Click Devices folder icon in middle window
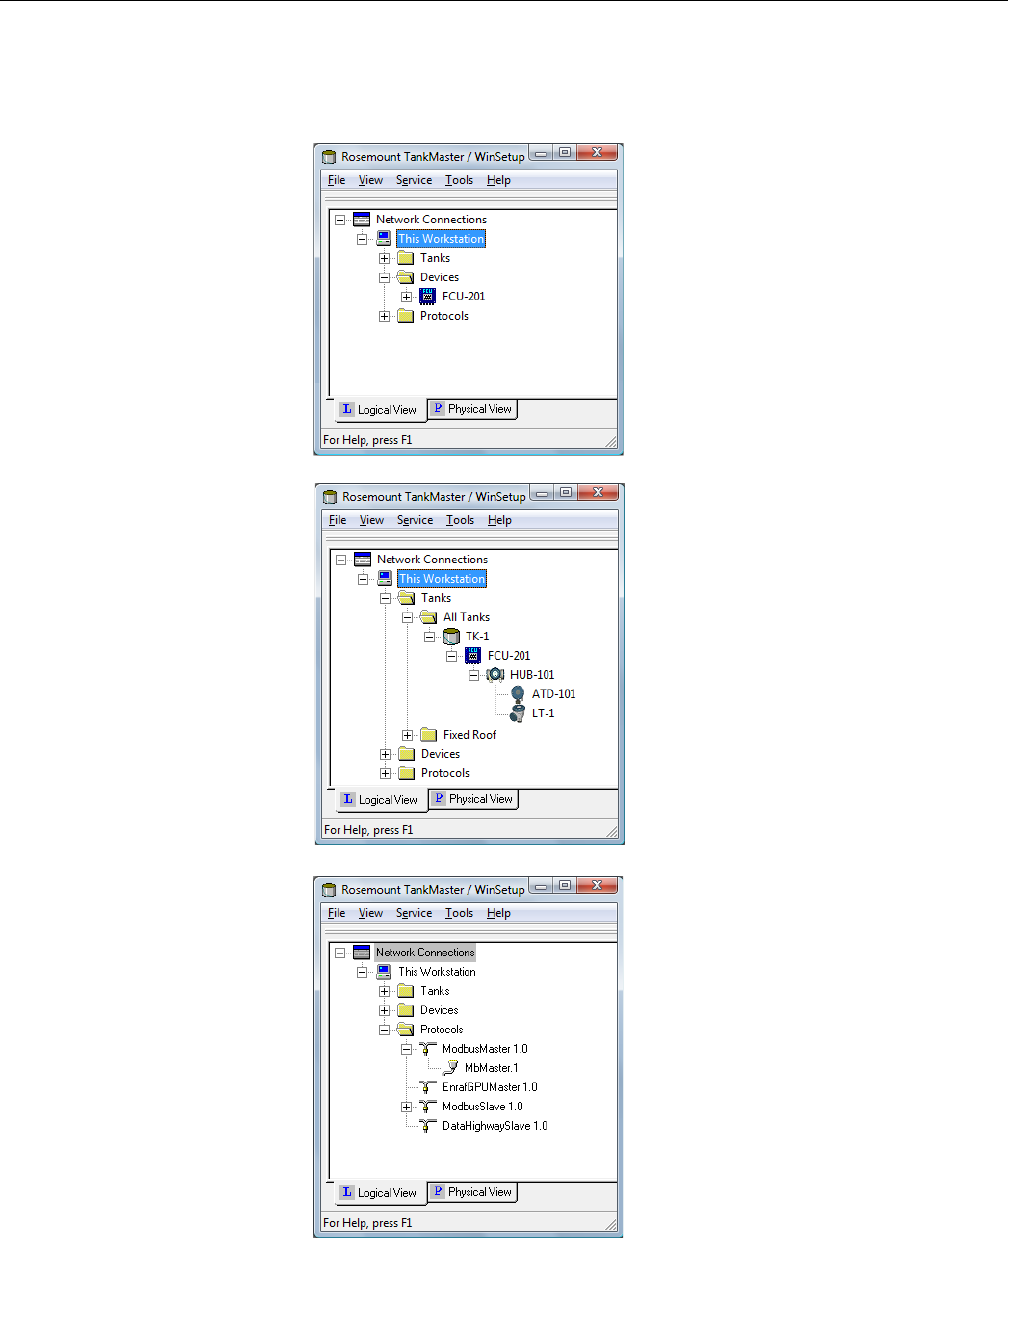 (406, 754)
